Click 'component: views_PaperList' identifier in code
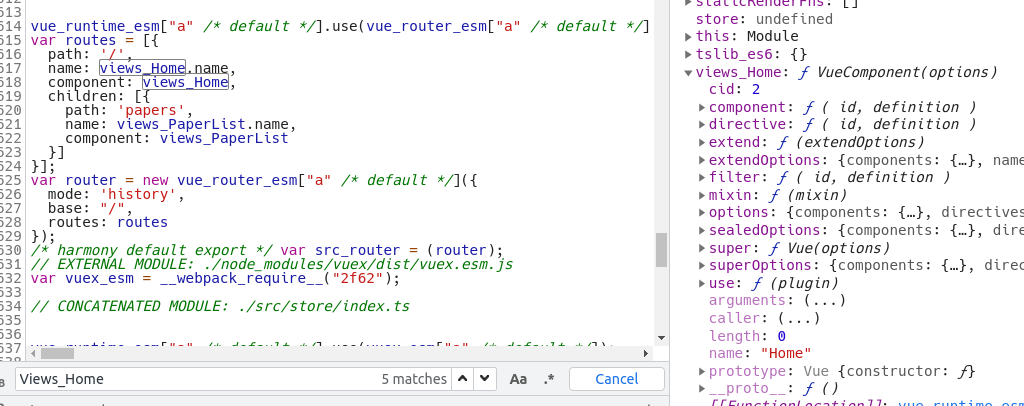The height and width of the screenshot is (406, 1024). (224, 138)
